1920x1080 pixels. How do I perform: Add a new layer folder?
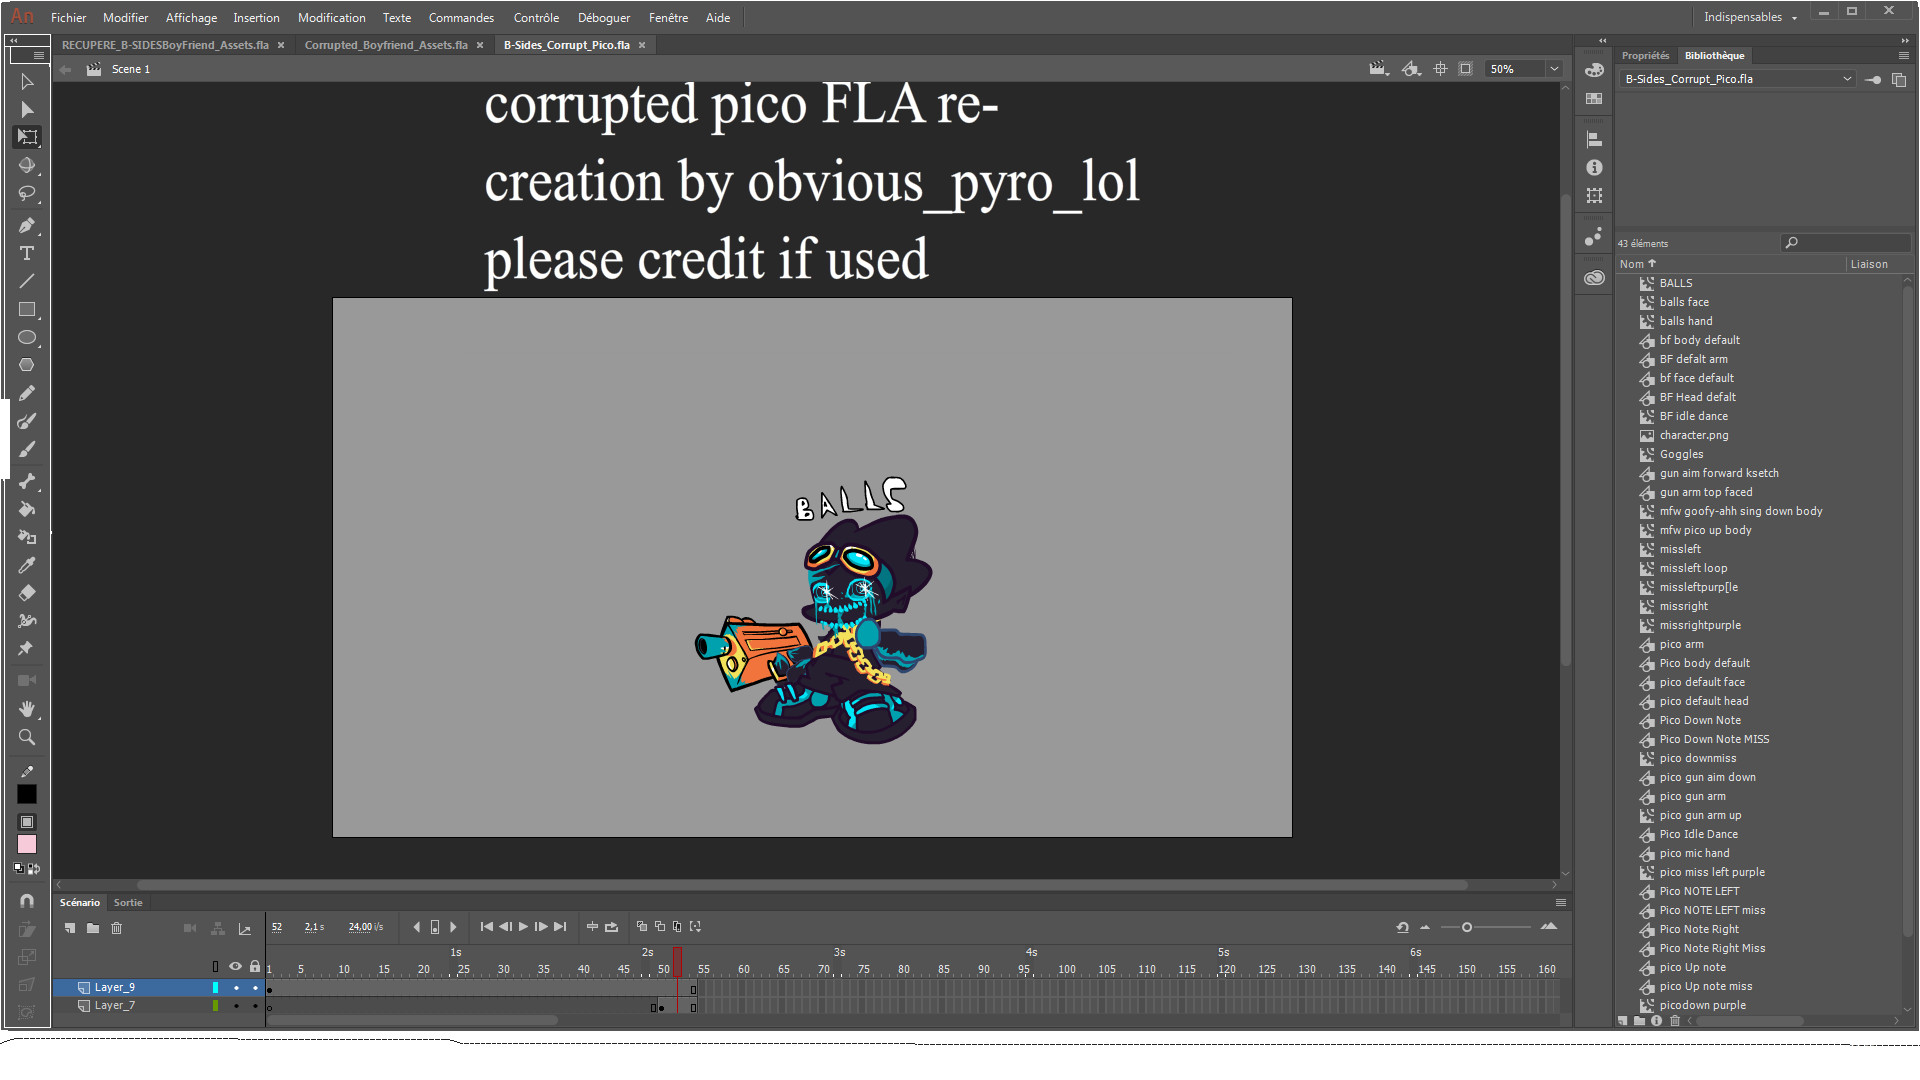click(x=93, y=928)
